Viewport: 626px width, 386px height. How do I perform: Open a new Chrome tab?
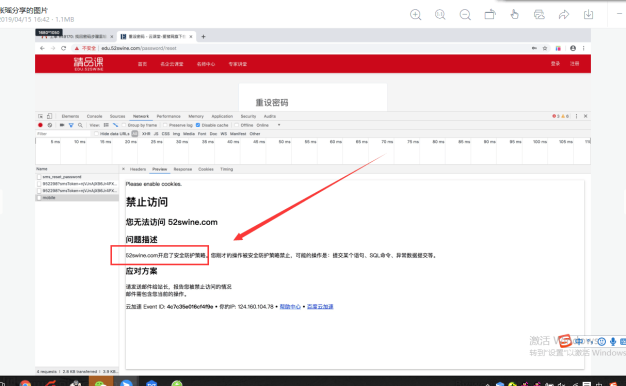203,36
